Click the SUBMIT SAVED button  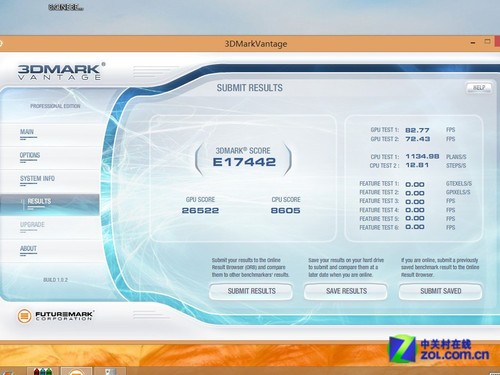point(441,291)
